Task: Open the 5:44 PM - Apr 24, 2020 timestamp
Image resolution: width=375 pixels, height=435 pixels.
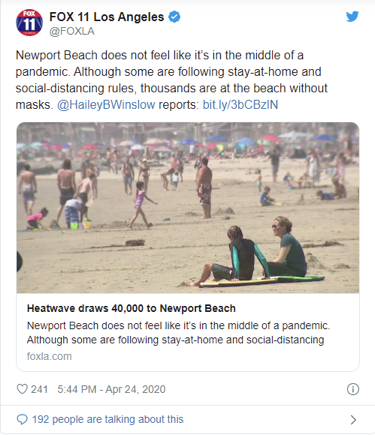Action: [111, 389]
